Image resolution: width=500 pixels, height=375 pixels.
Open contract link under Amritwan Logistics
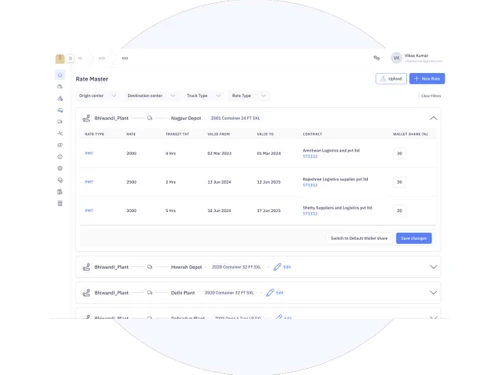310,156
